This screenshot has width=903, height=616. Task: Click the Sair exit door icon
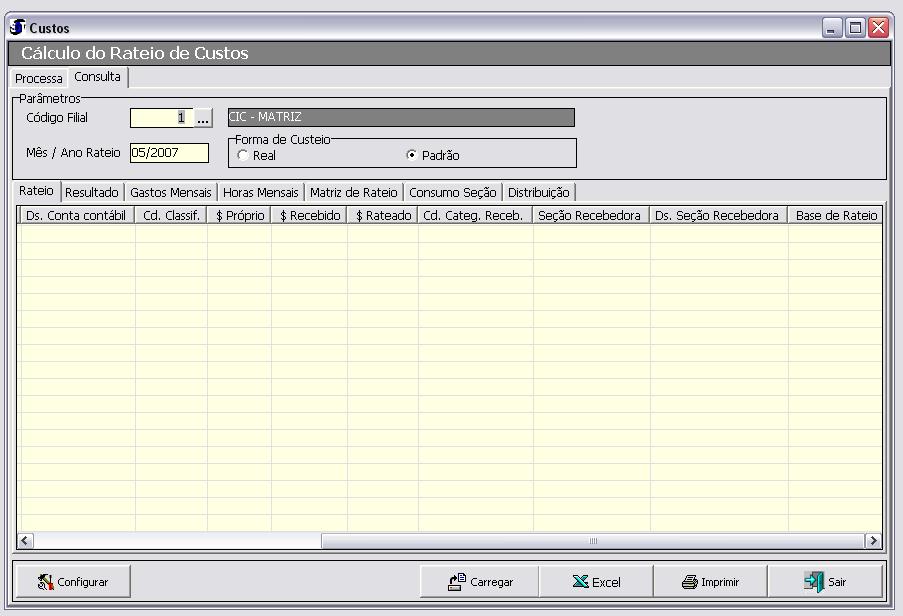click(814, 581)
